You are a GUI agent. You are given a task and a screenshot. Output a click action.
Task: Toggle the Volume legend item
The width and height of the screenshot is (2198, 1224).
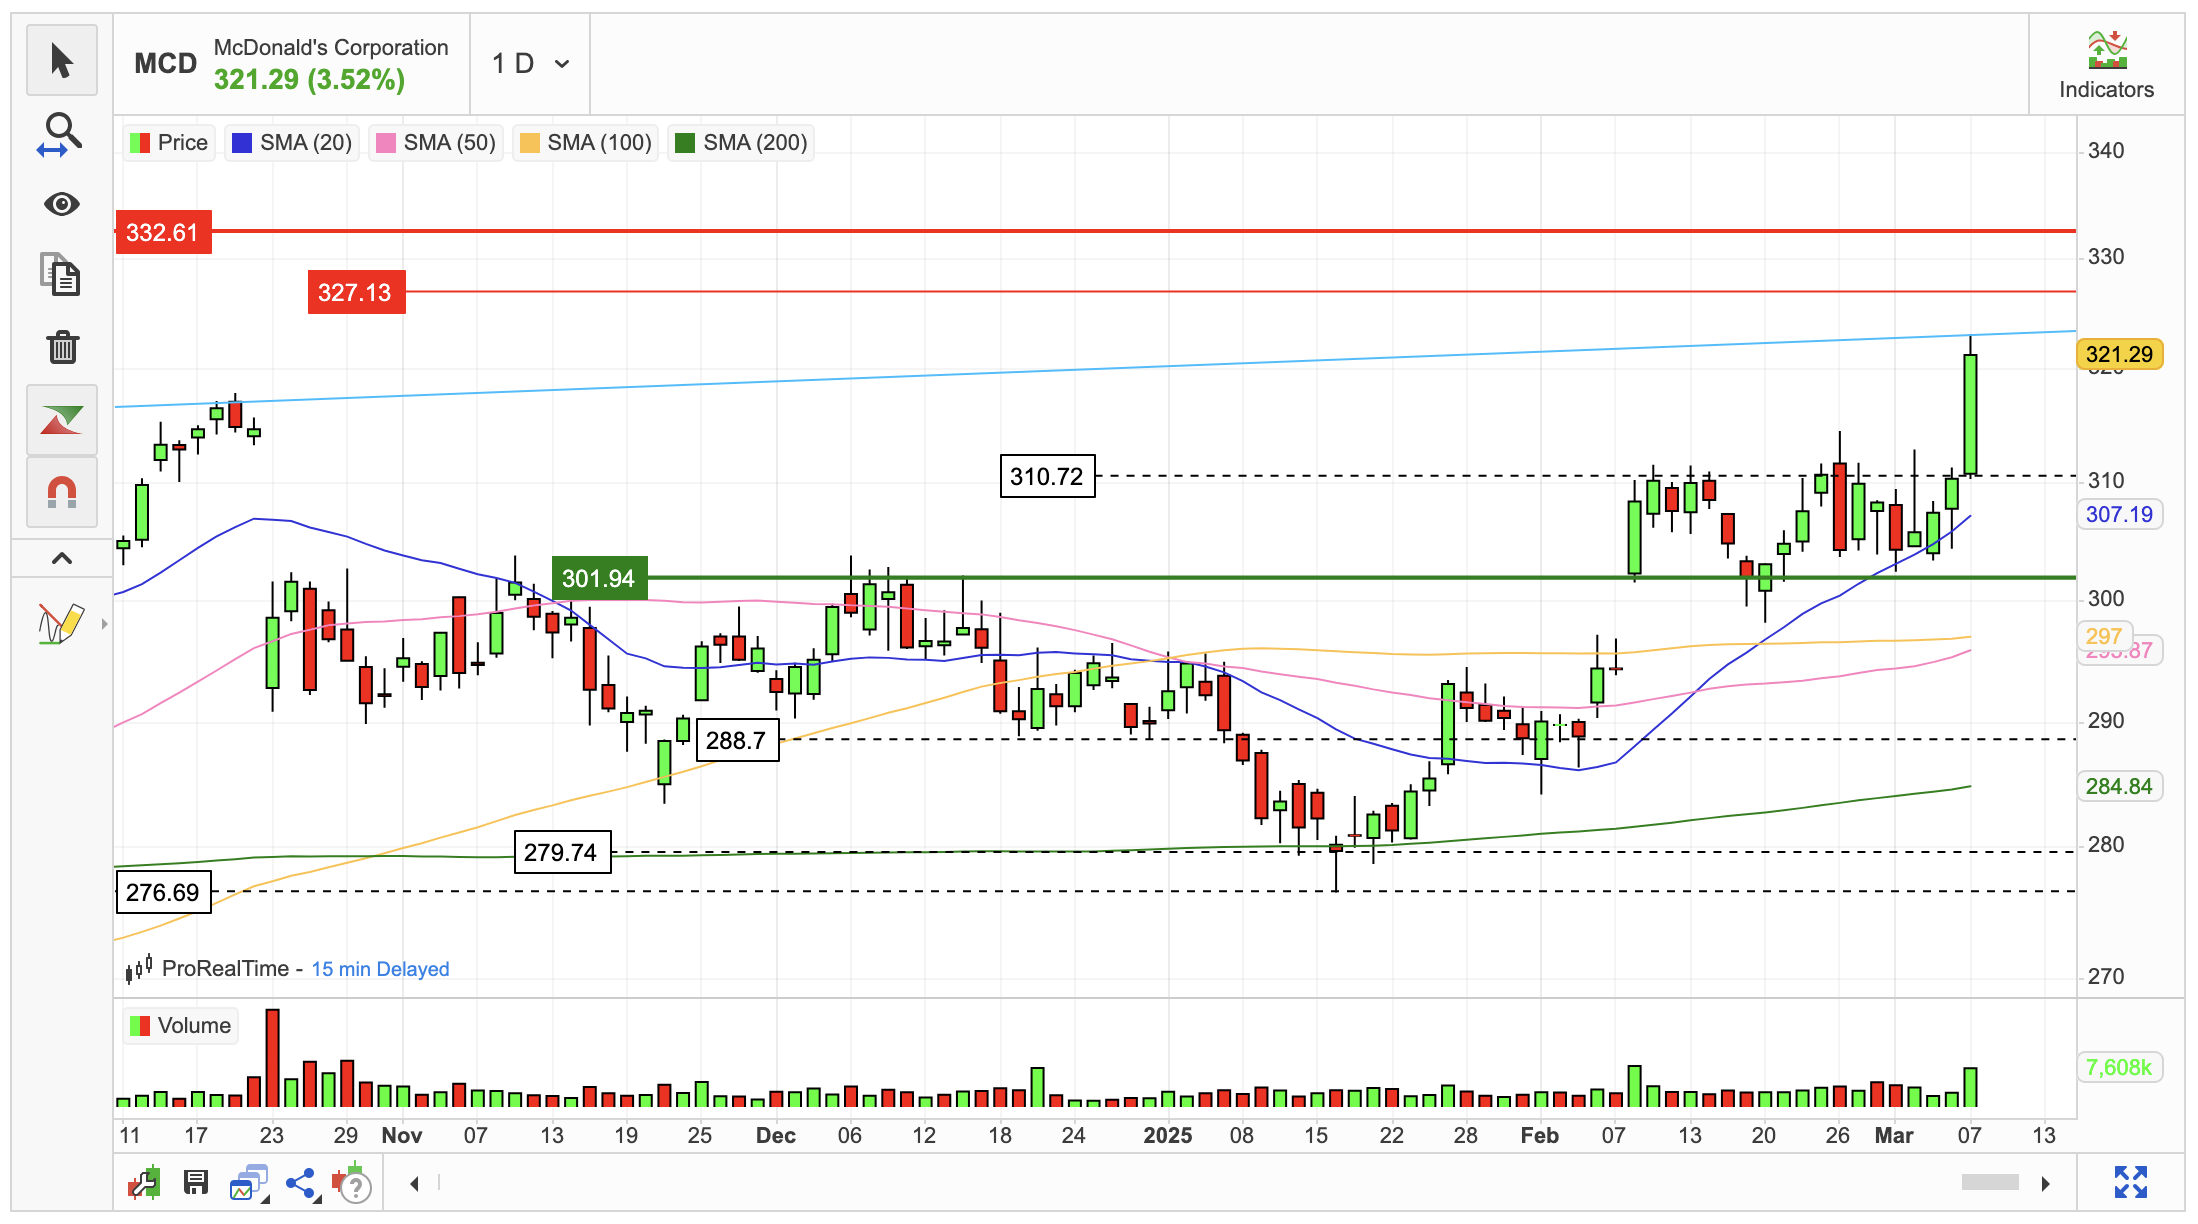click(x=181, y=1026)
